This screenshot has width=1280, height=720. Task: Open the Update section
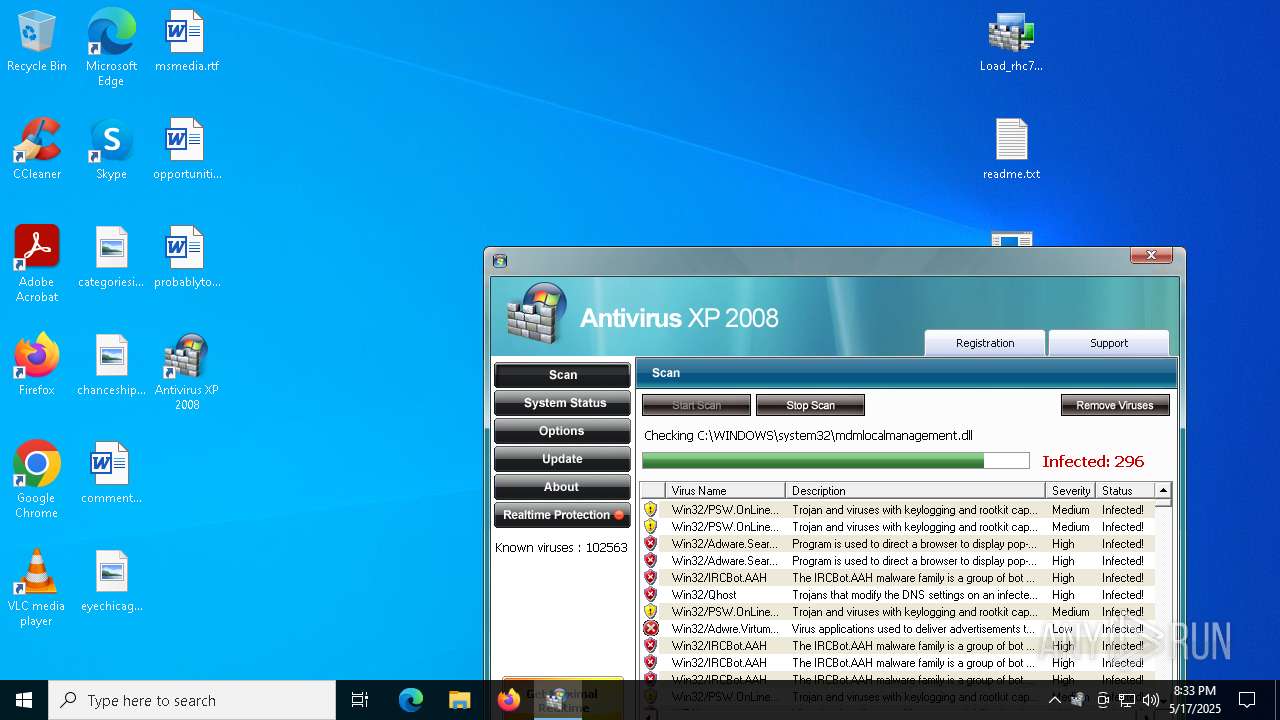click(x=562, y=459)
